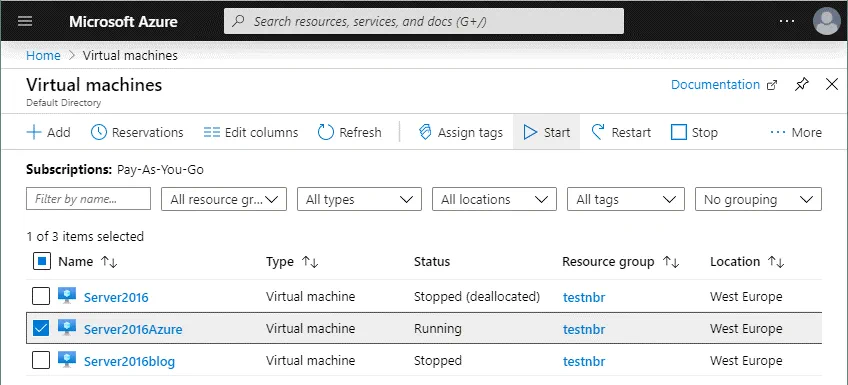The image size is (848, 385).
Task: Uncheck the Server2016Azure row checkbox
Action: 41,328
